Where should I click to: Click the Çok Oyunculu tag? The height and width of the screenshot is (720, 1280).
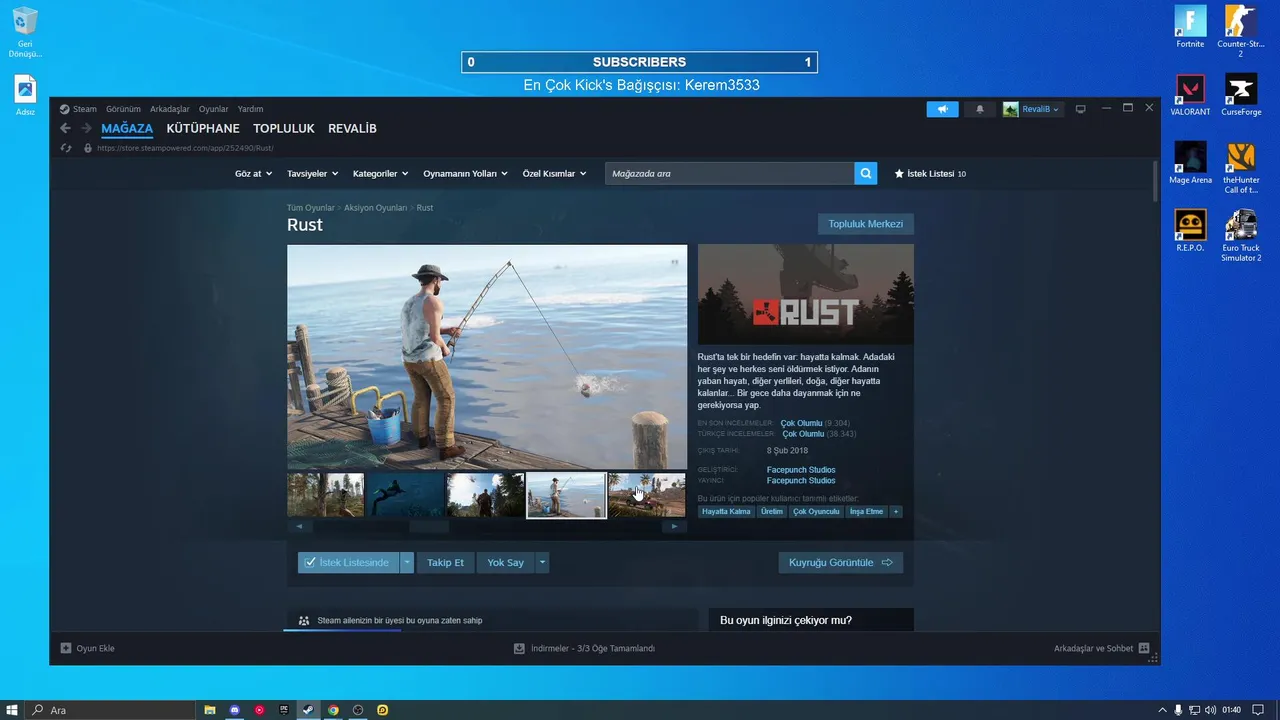[x=816, y=511]
